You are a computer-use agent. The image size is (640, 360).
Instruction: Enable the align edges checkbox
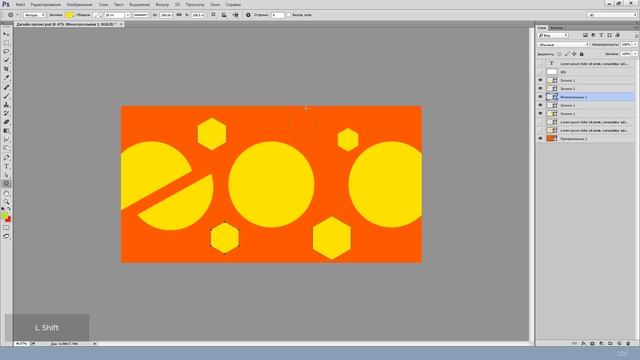(x=289, y=15)
